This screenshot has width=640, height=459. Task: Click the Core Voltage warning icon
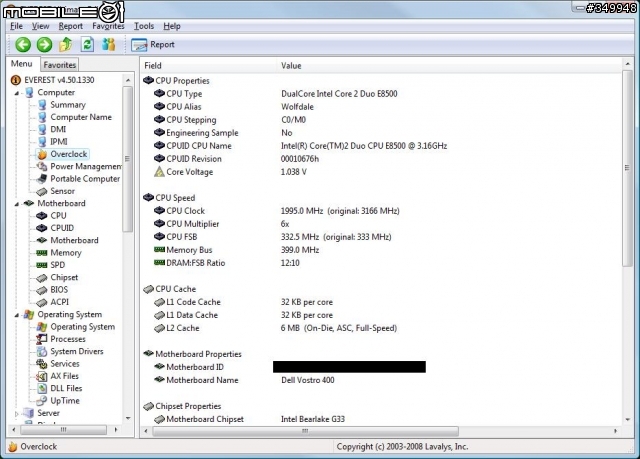pyautogui.click(x=159, y=172)
